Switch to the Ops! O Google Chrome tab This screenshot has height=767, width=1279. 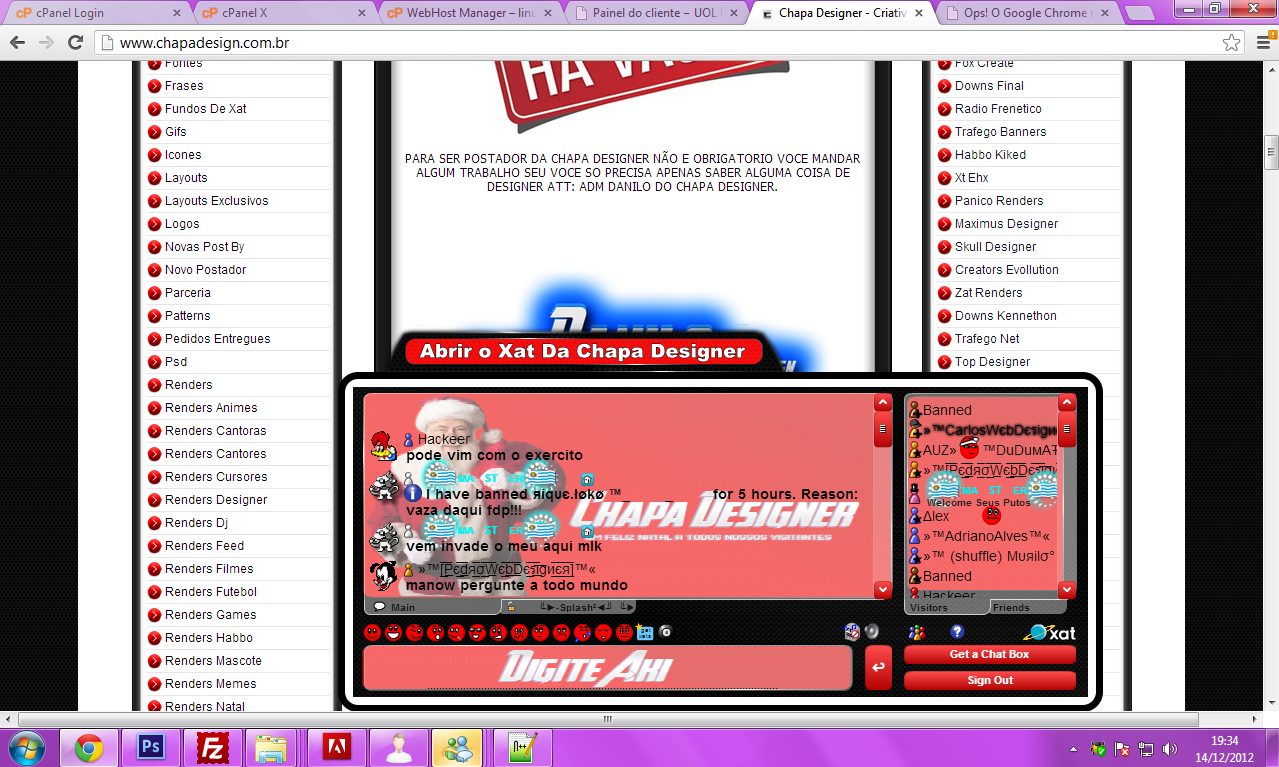1030,13
